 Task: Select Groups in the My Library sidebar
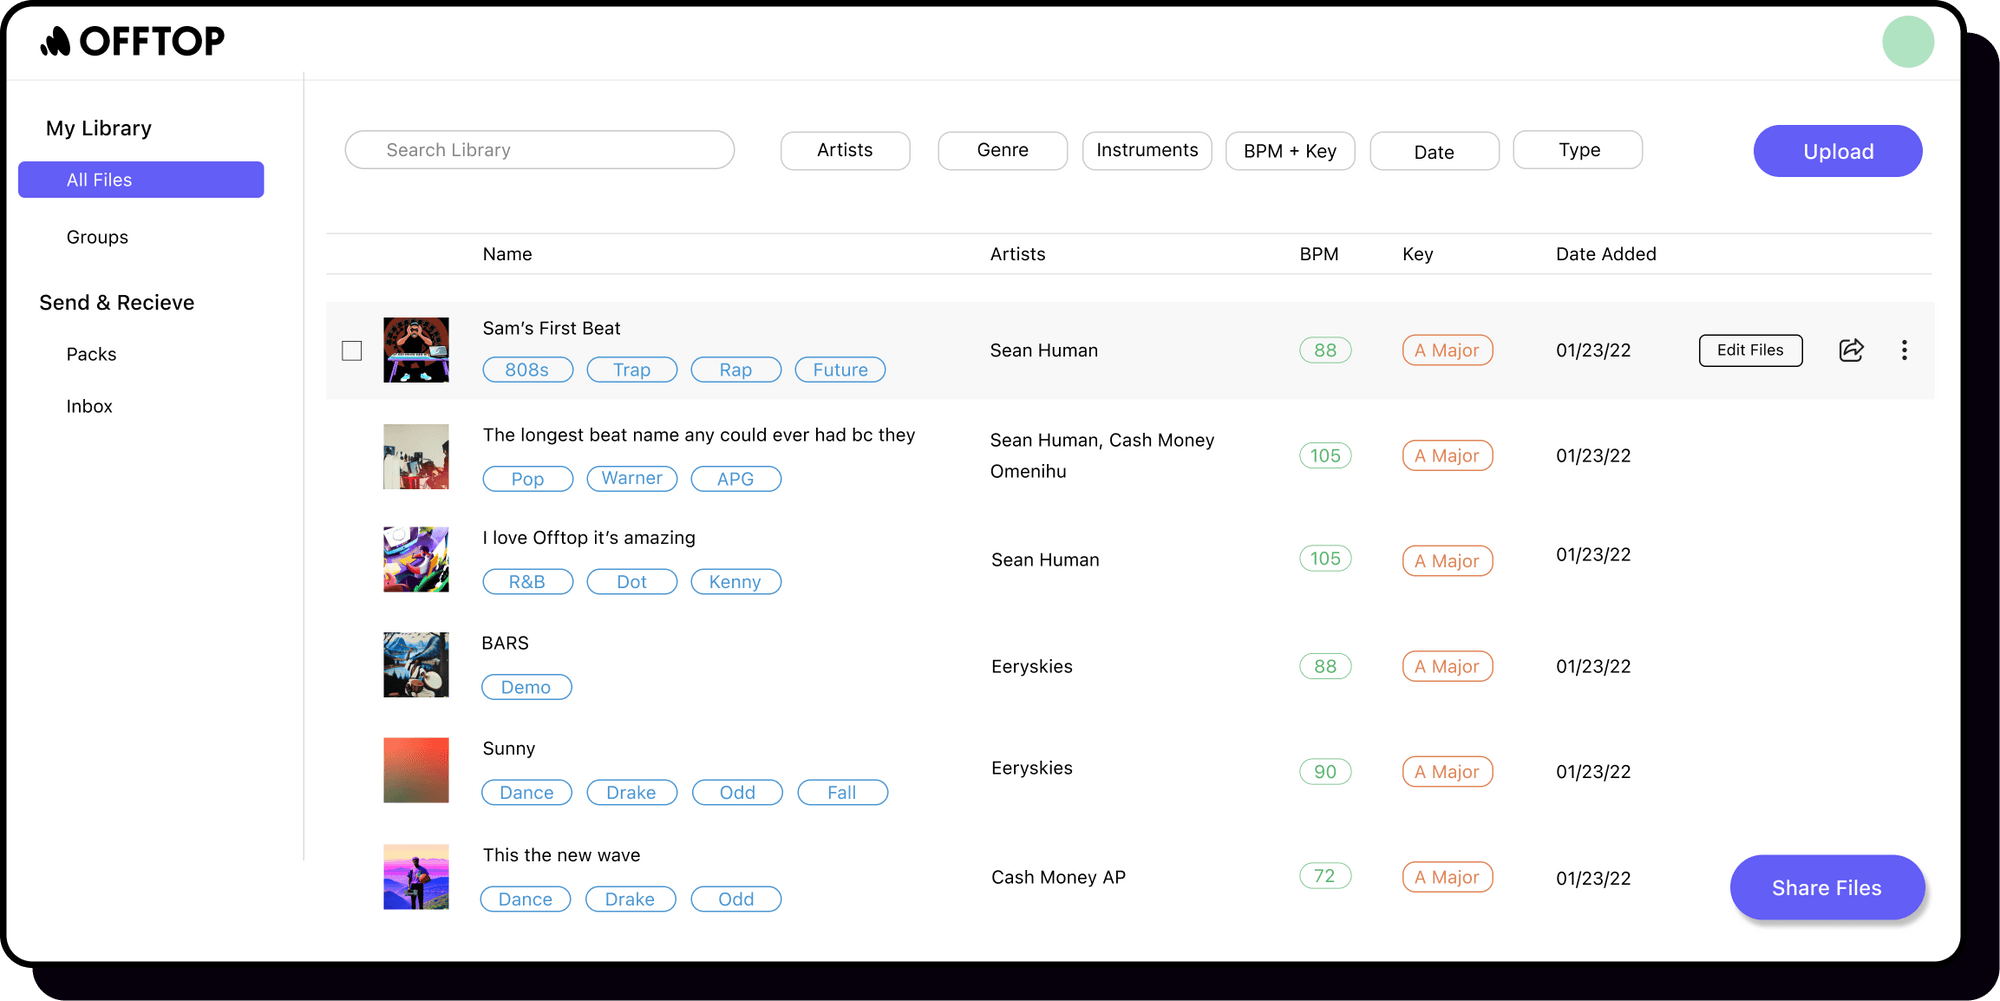click(x=97, y=237)
